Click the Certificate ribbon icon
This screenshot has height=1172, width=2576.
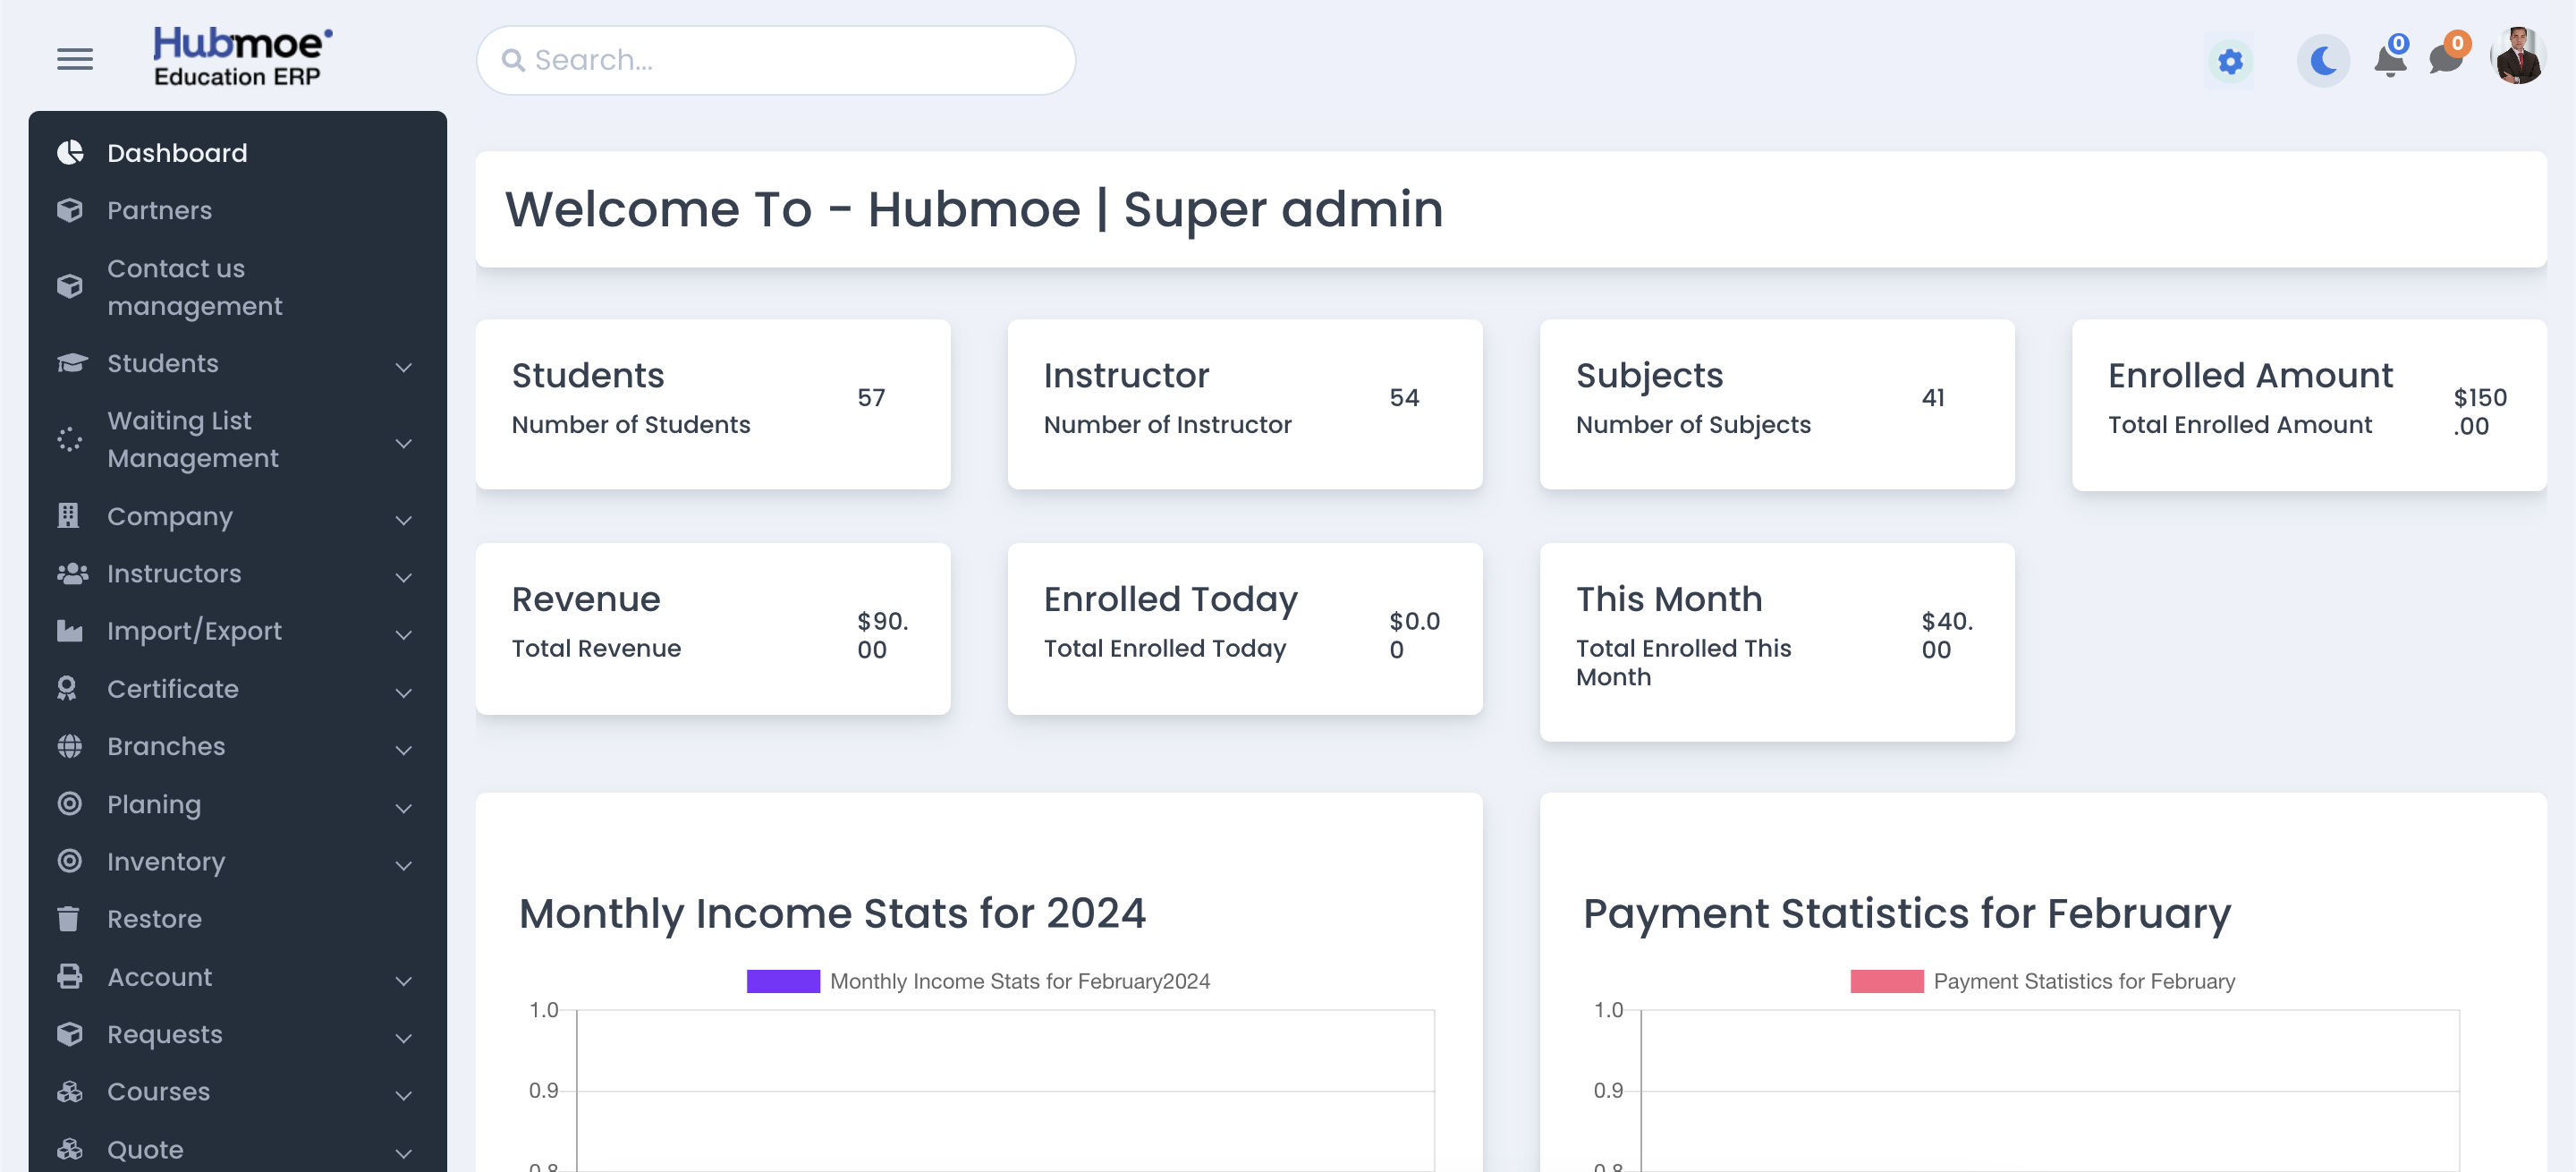pyautogui.click(x=67, y=689)
